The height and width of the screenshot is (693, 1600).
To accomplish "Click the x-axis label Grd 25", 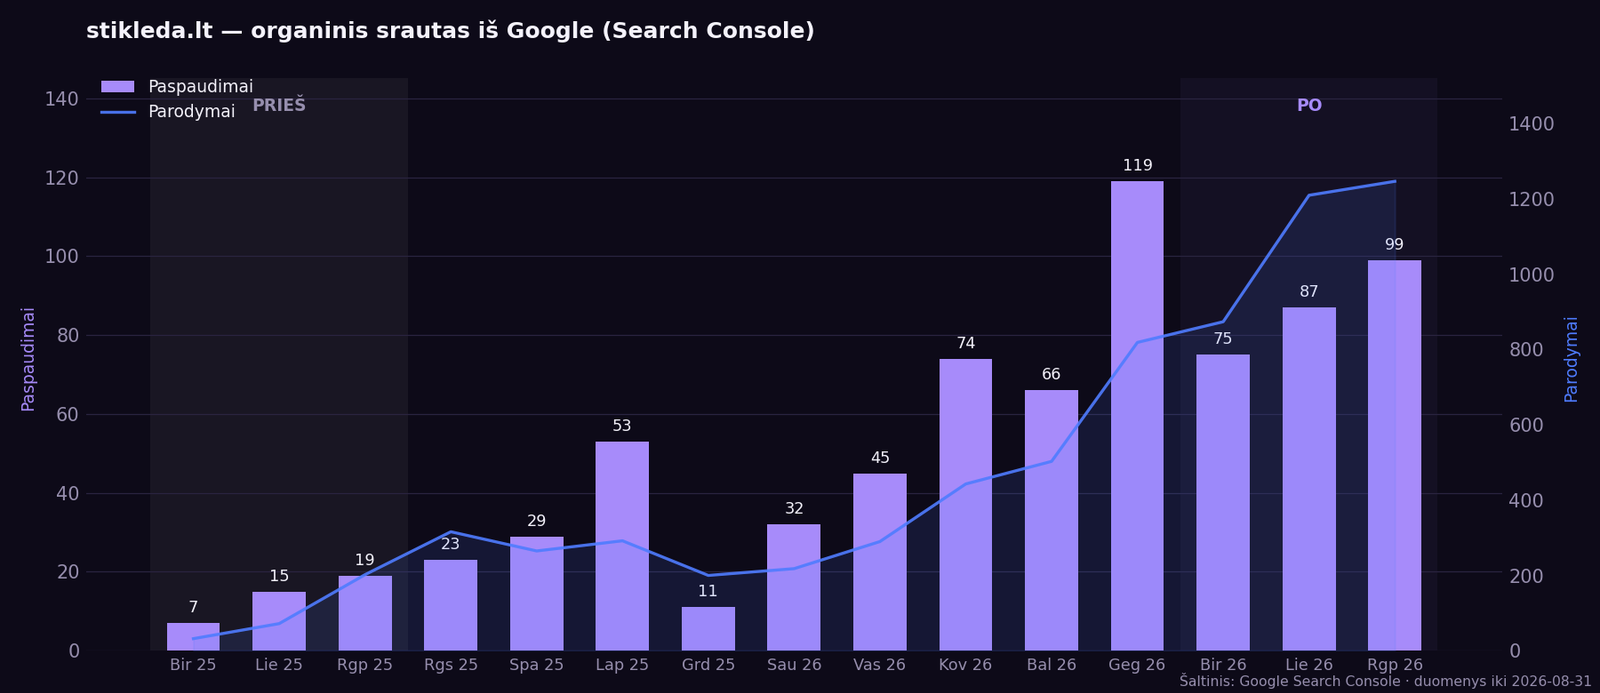I will [x=708, y=665].
